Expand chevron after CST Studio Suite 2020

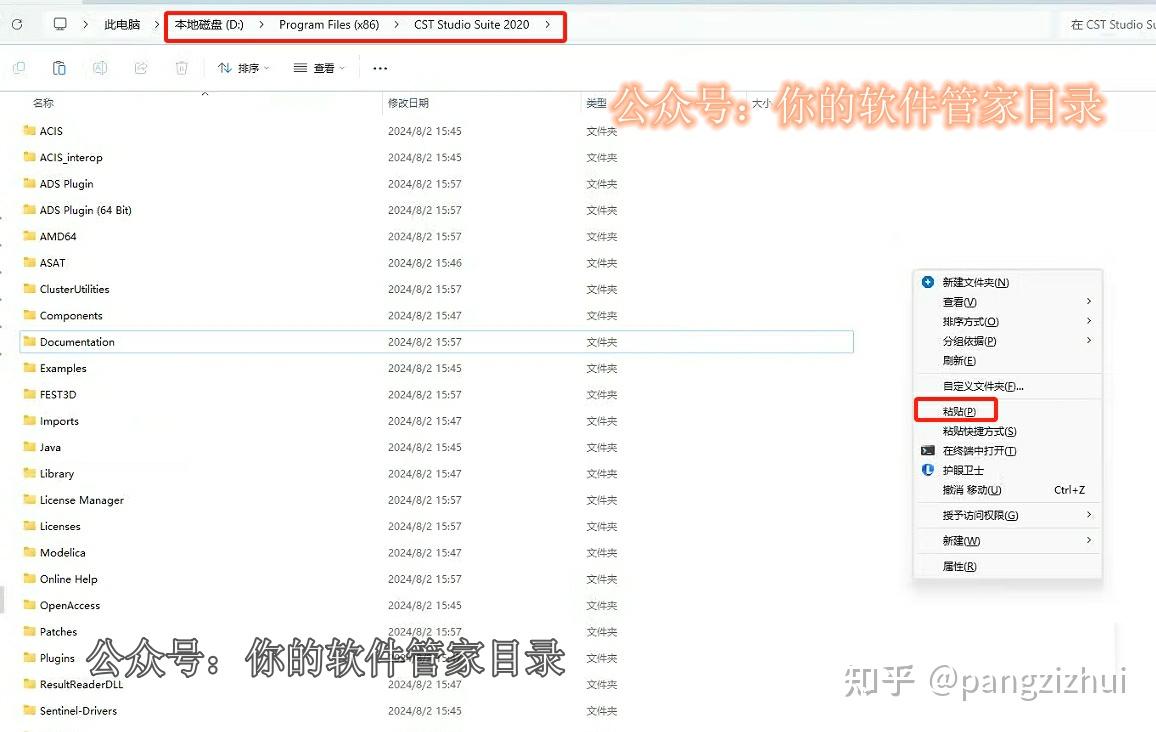click(547, 24)
